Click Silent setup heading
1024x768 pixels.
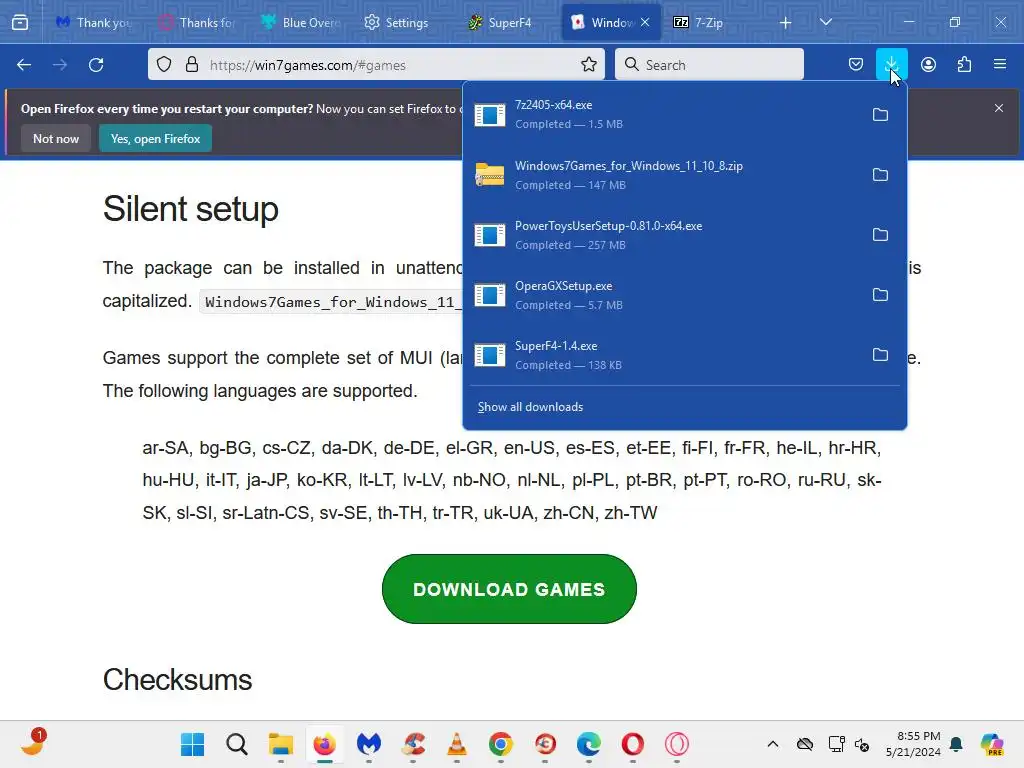191,210
